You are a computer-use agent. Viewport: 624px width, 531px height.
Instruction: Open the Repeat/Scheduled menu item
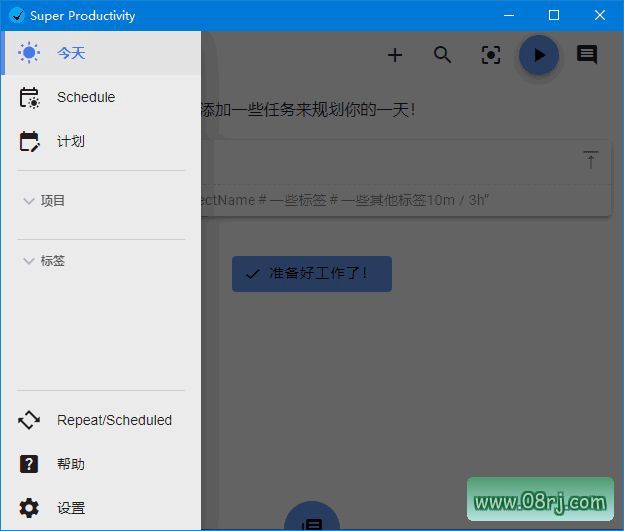(x=101, y=420)
